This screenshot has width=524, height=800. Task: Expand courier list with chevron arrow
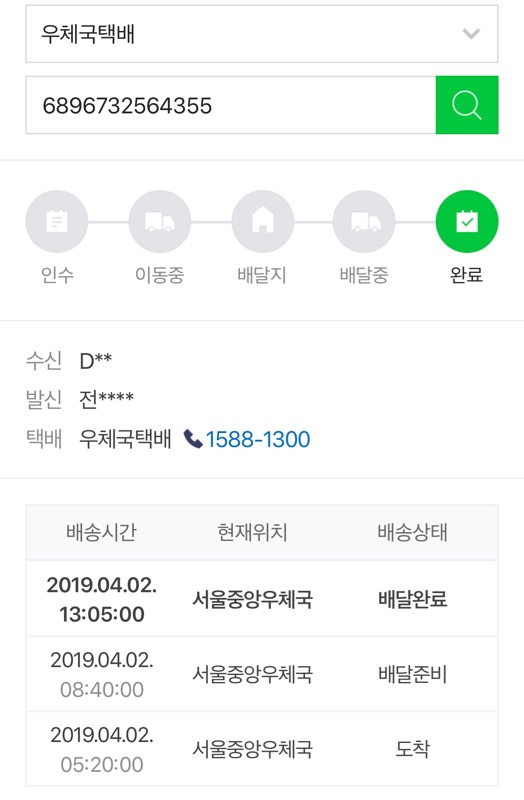pos(471,34)
